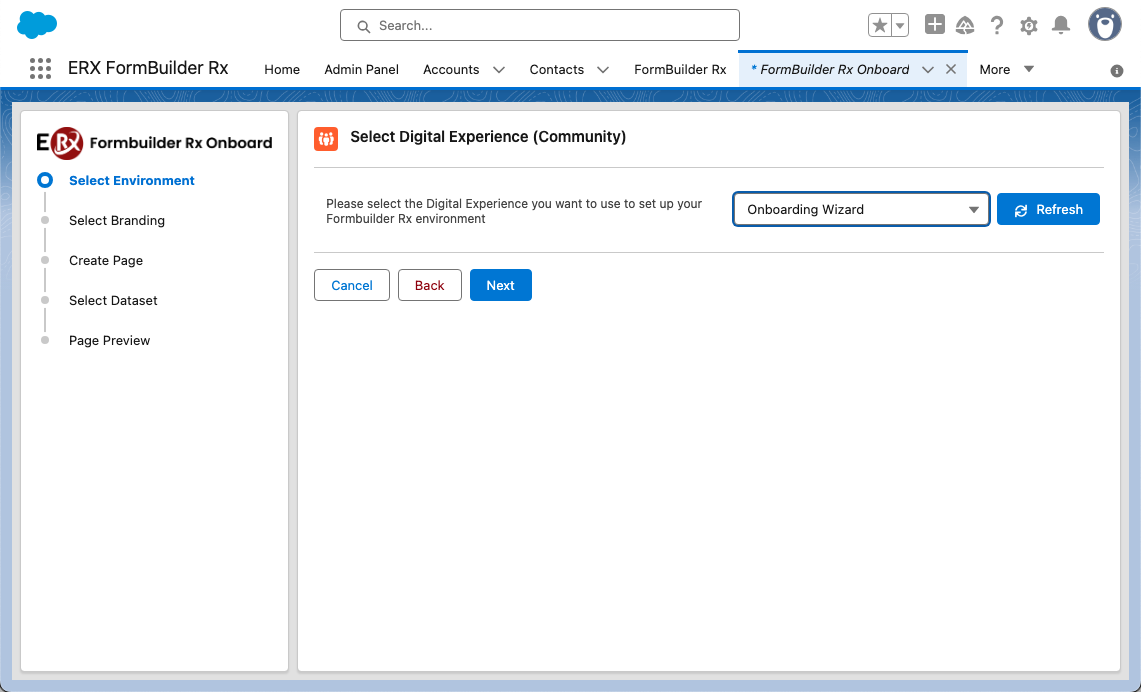Click the Salesforce cloud logo

click(x=37, y=25)
